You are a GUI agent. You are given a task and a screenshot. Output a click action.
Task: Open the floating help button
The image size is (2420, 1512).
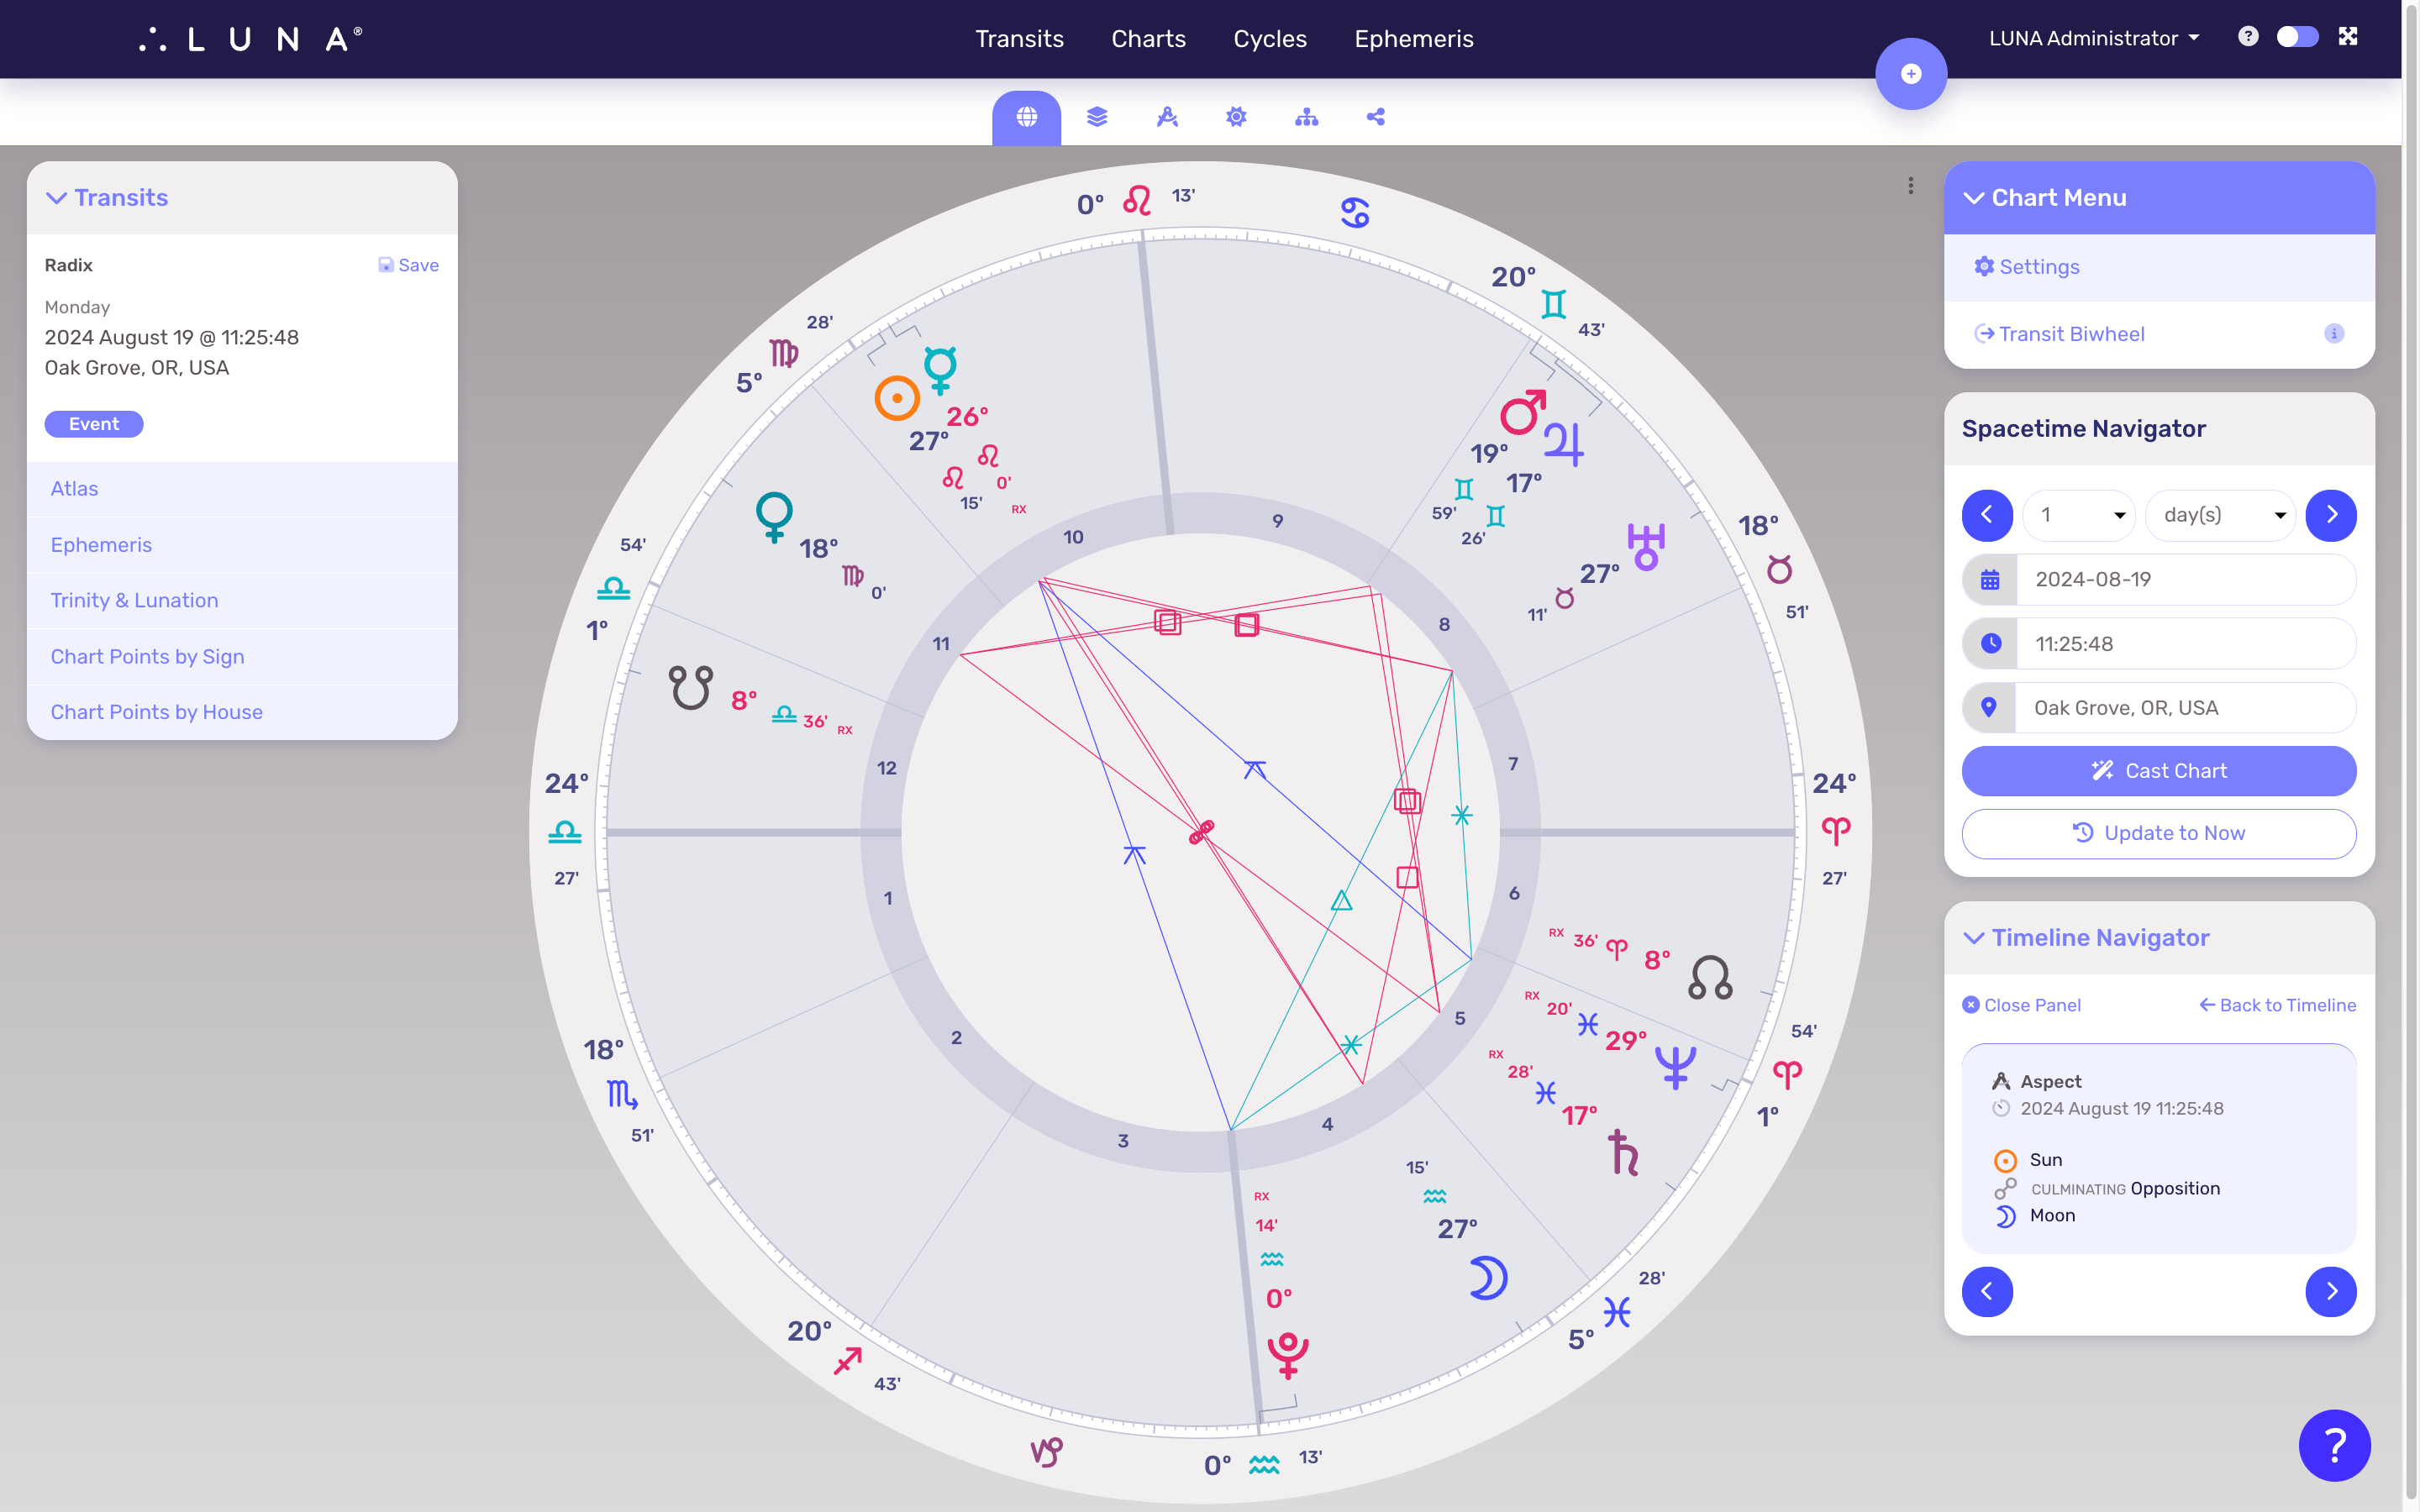[x=2334, y=1445]
